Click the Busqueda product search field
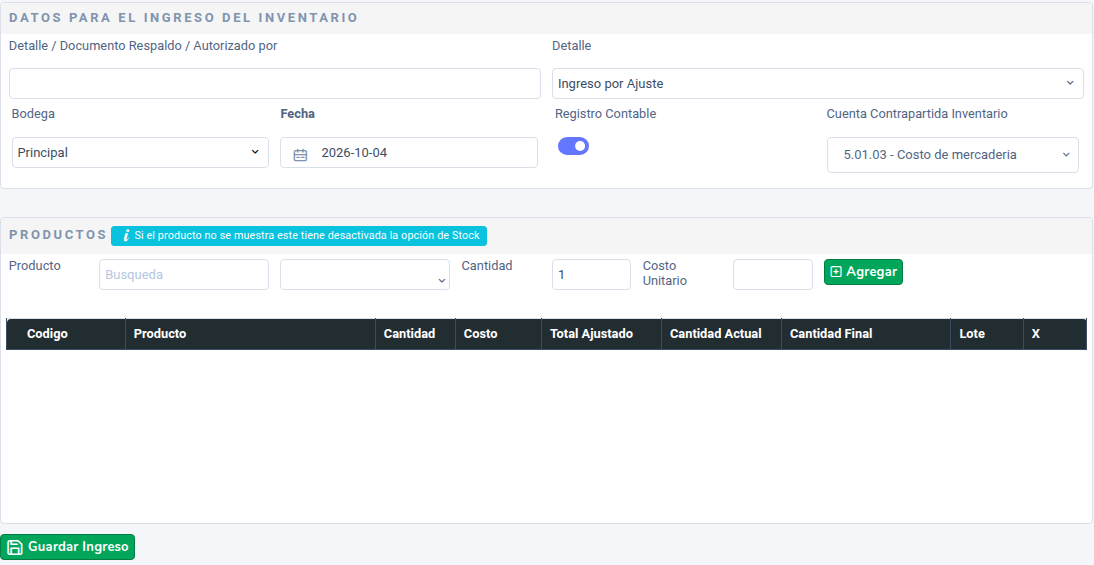Viewport: 1094px width, 565px height. (x=183, y=275)
